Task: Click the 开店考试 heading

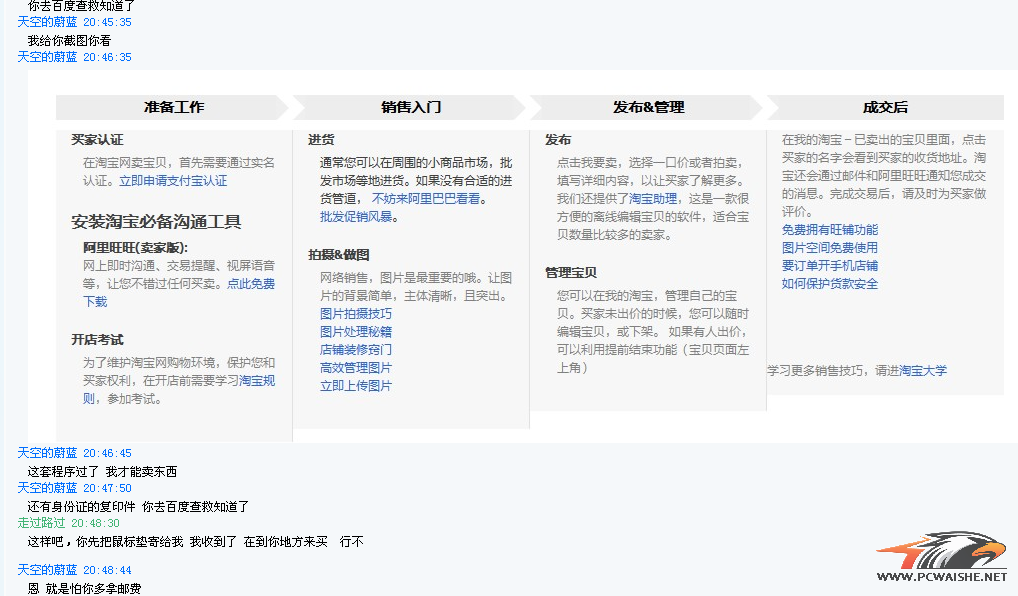Action: tap(97, 340)
